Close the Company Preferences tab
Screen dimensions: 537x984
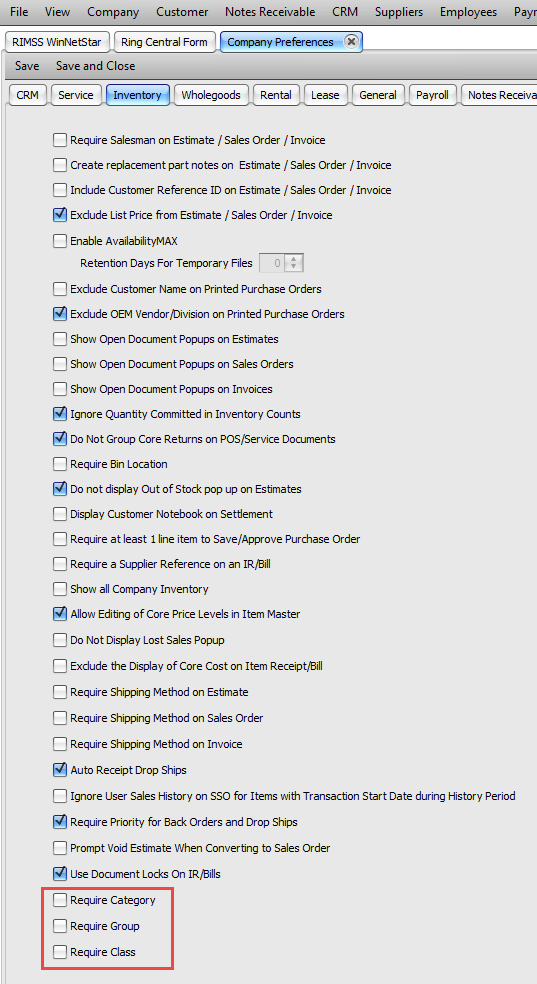click(351, 42)
